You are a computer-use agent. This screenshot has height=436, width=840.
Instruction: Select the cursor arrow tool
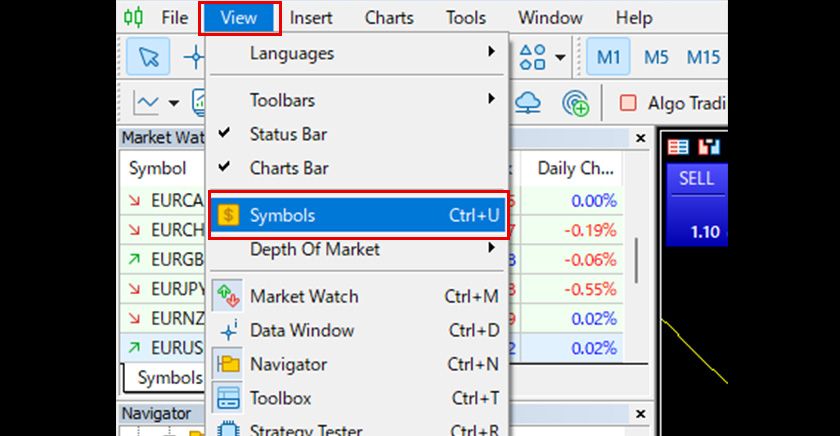[148, 57]
